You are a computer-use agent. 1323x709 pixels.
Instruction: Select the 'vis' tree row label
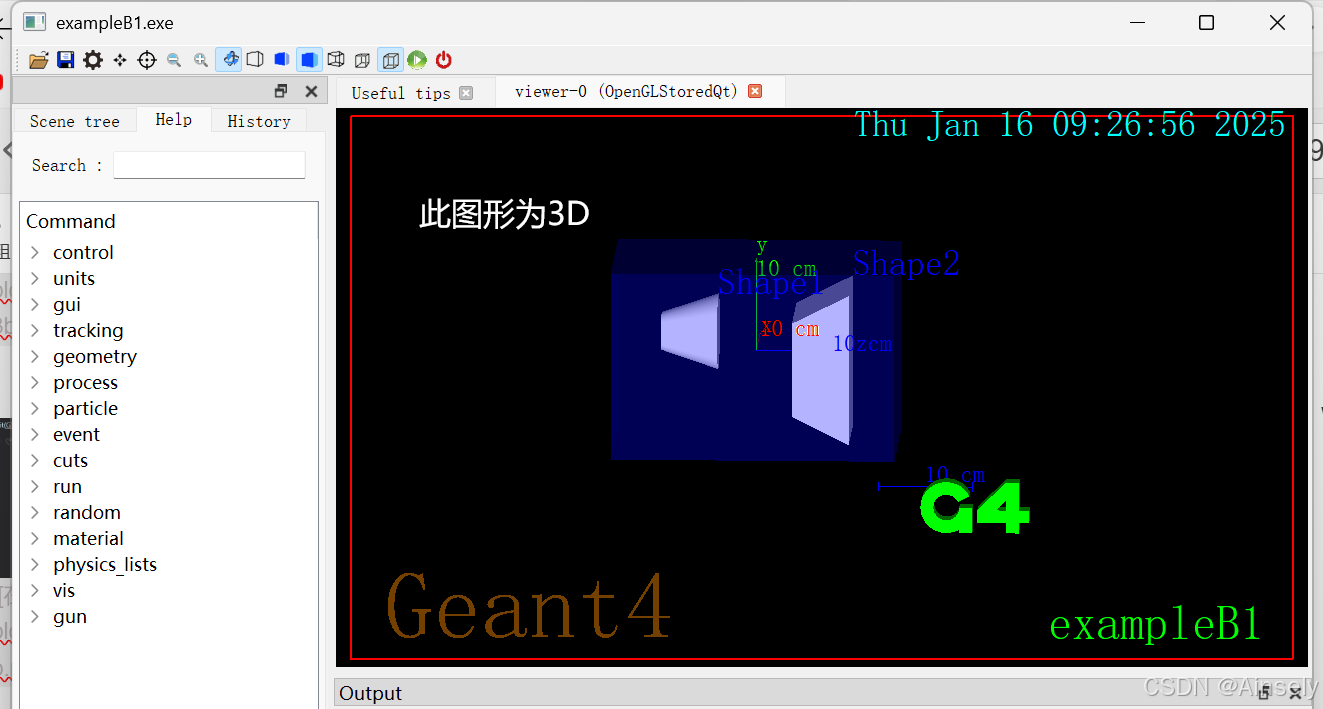pyautogui.click(x=64, y=590)
